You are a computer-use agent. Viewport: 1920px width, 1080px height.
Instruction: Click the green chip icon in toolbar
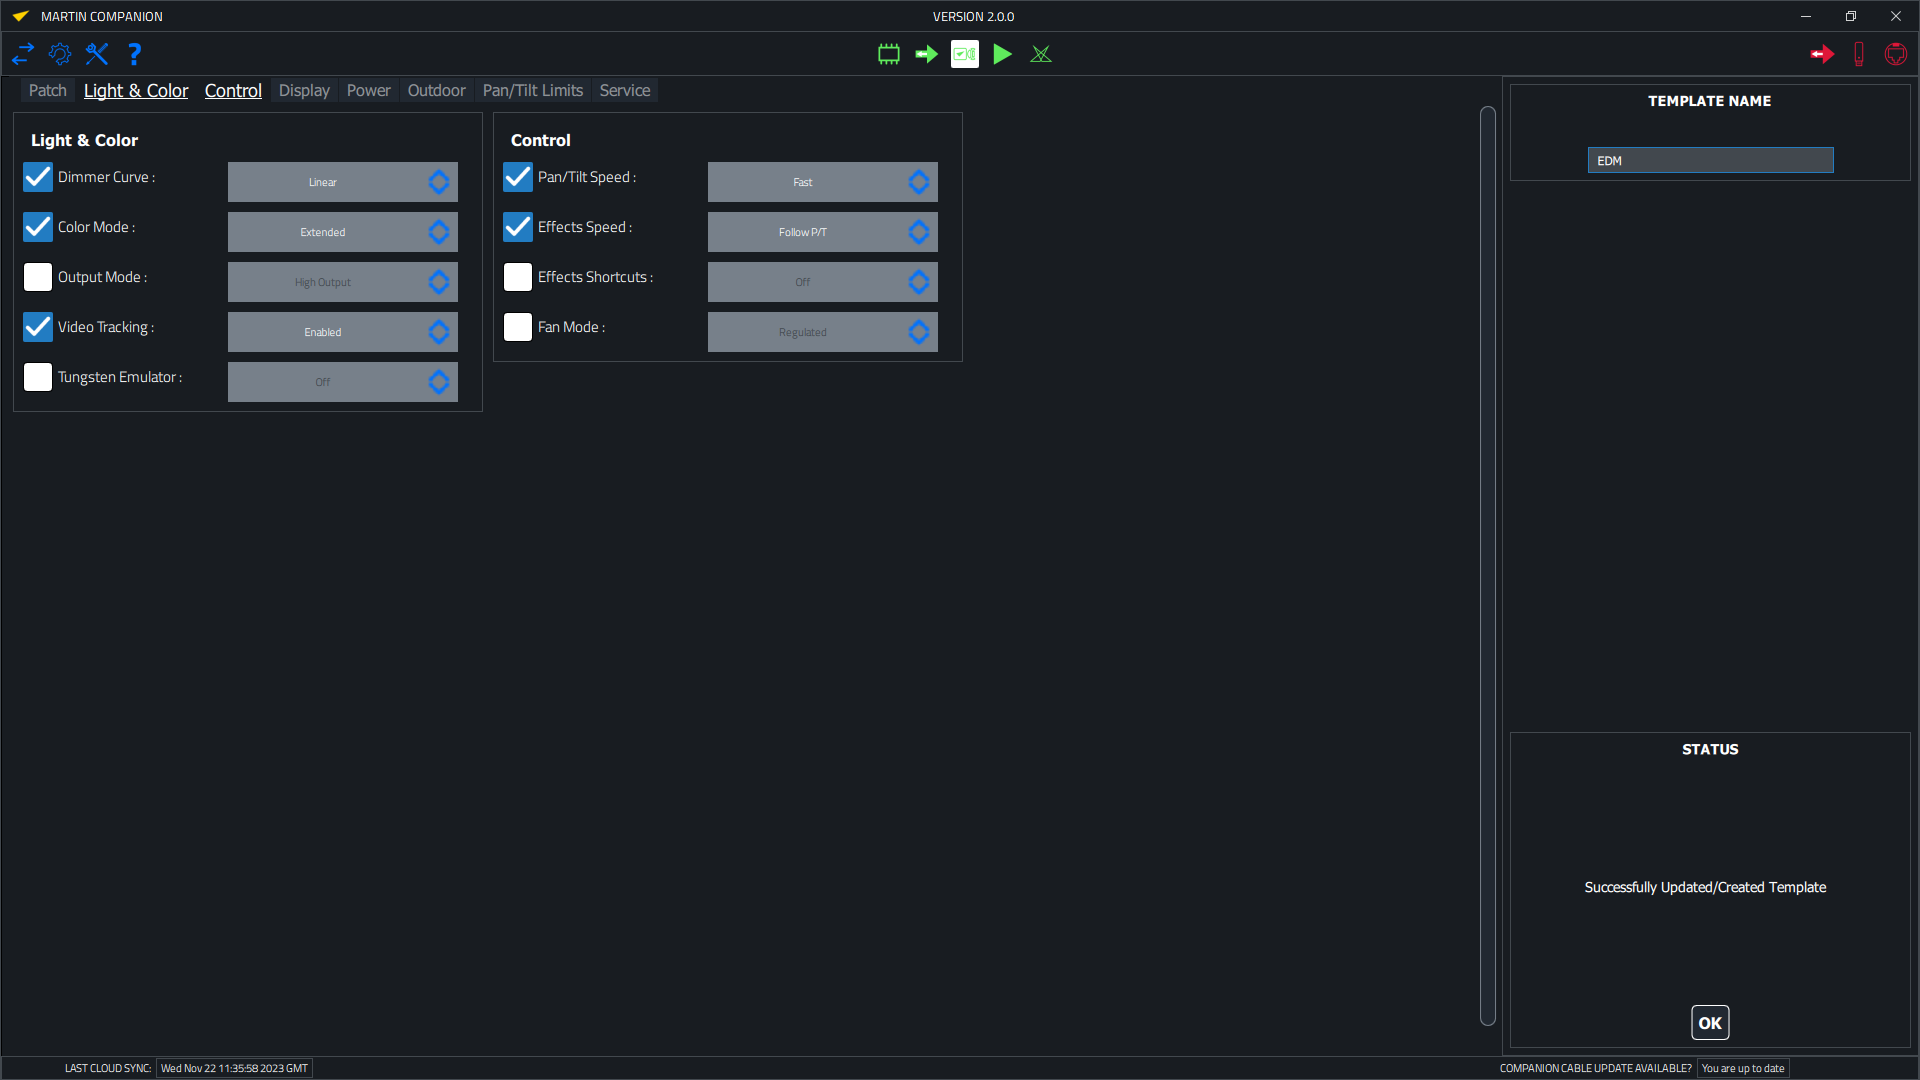pyautogui.click(x=888, y=54)
